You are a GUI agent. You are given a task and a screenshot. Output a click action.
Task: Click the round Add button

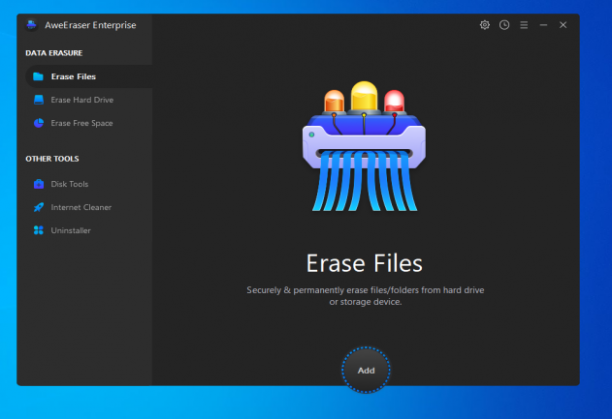[x=366, y=370]
